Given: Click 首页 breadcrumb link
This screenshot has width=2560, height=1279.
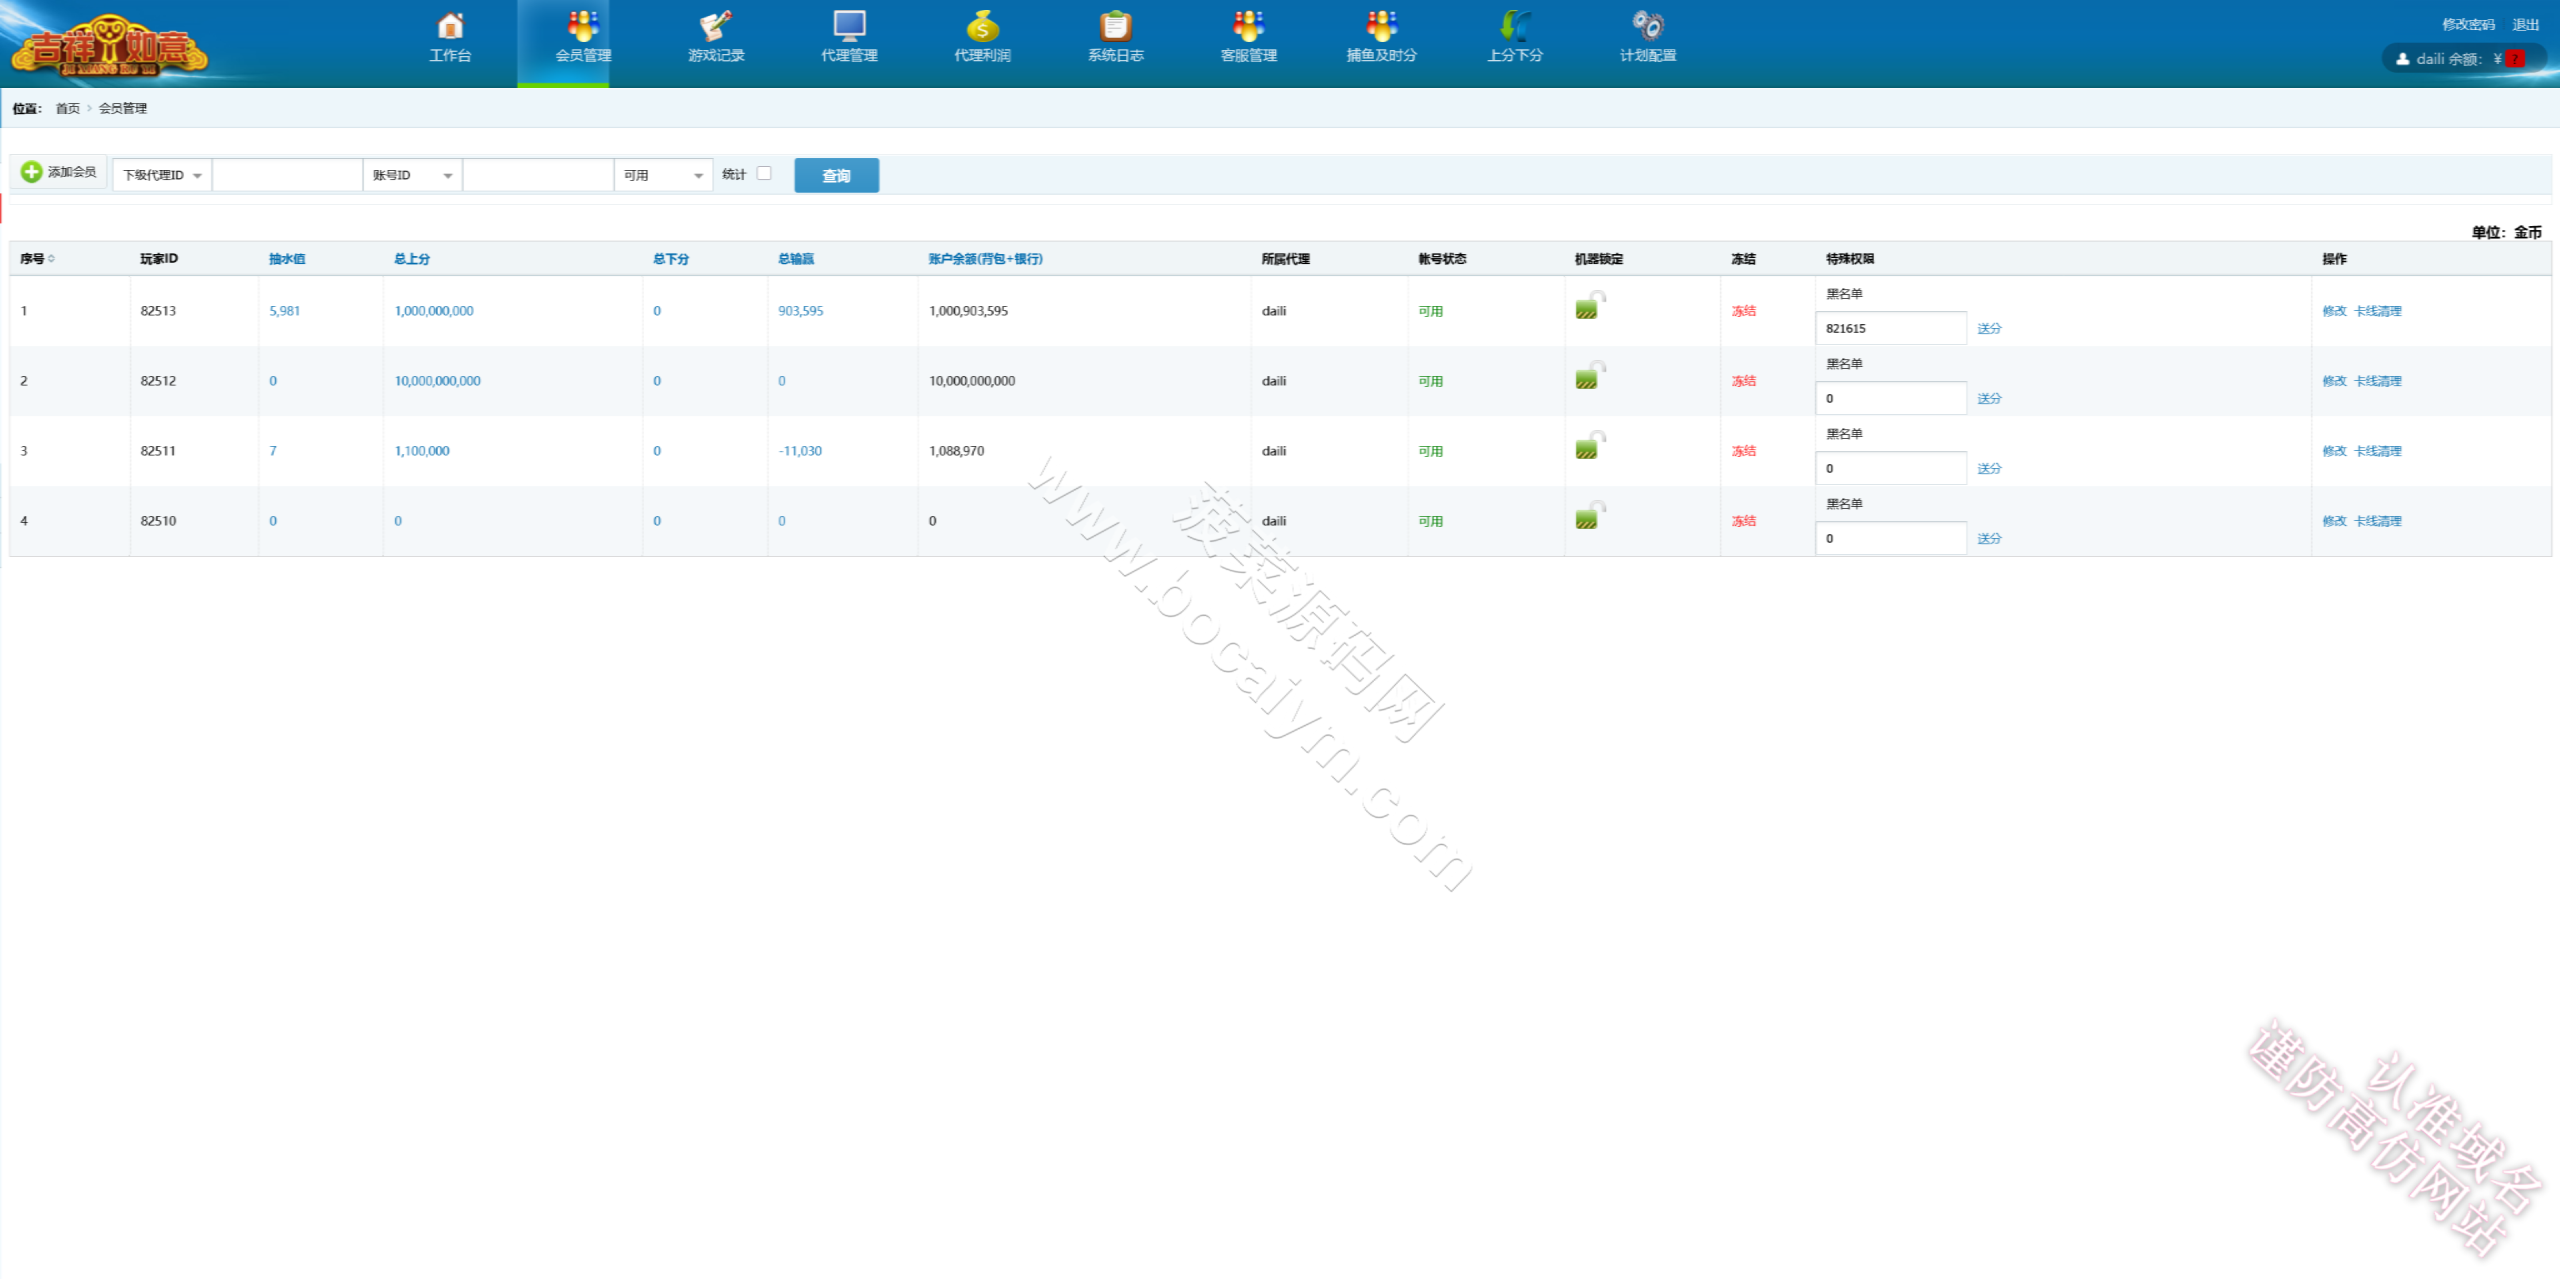Looking at the screenshot, I should click(x=68, y=108).
